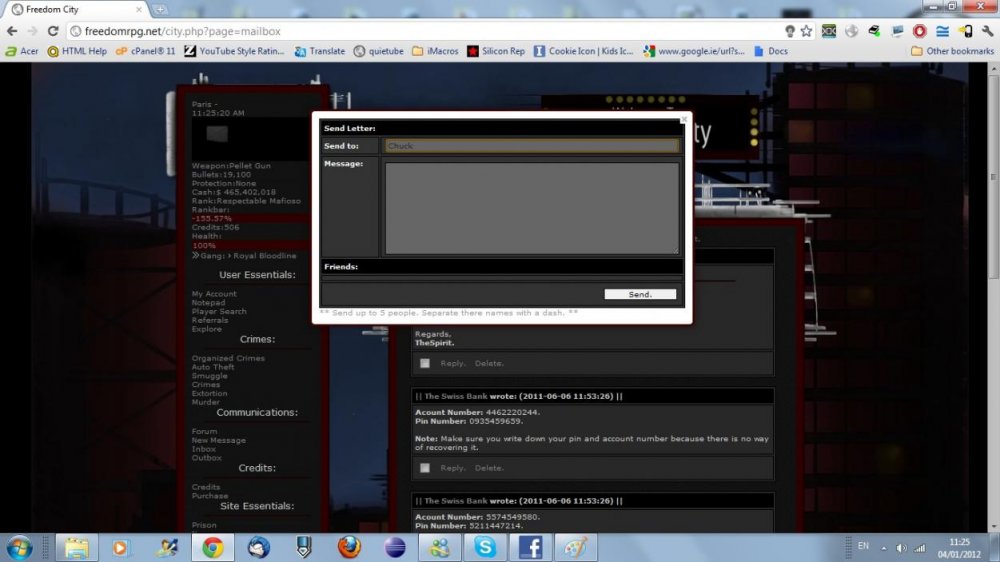Close the Send Letter popup

tap(684, 119)
